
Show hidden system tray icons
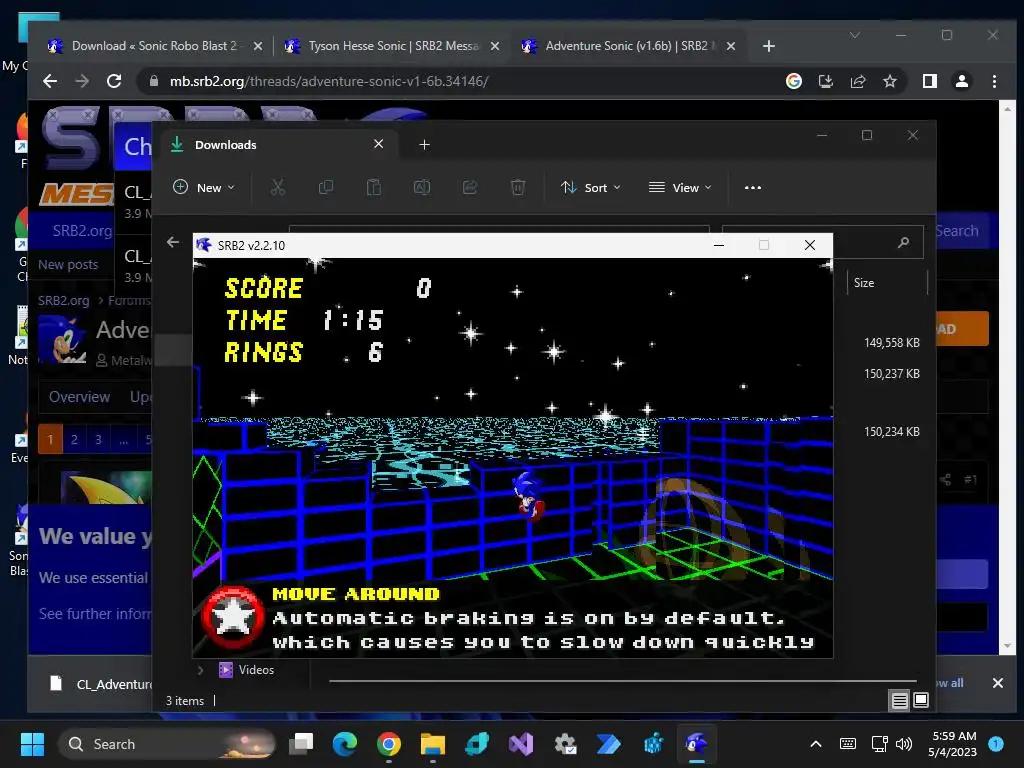816,744
